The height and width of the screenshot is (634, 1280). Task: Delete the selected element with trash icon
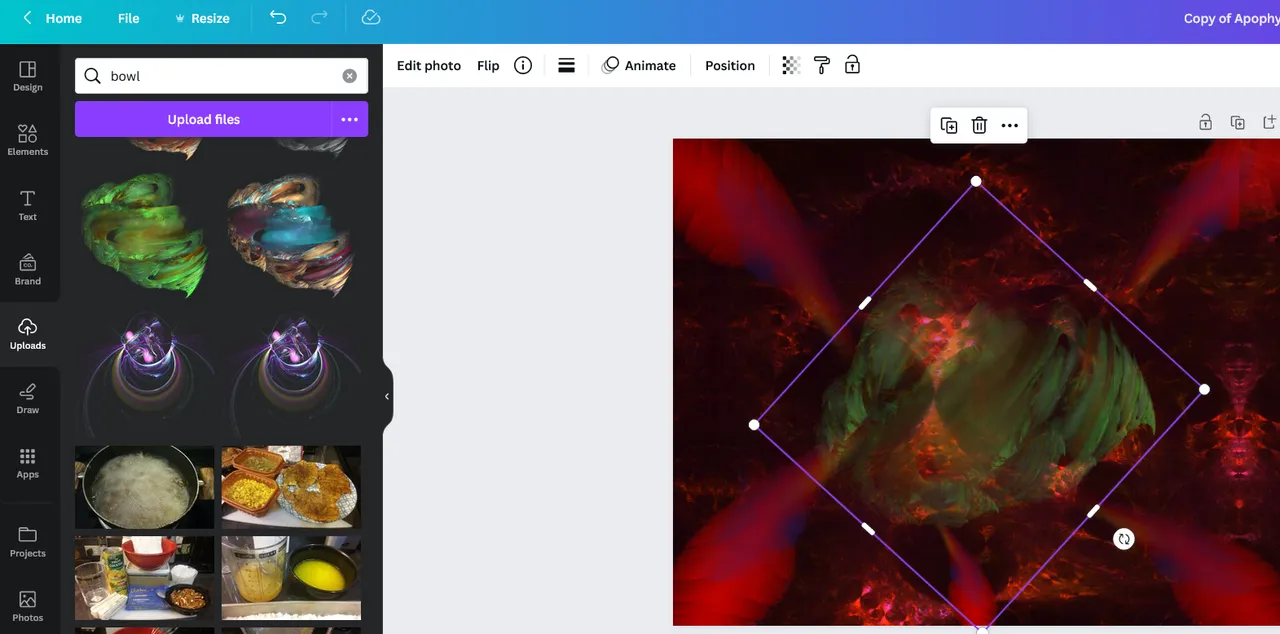(x=979, y=125)
